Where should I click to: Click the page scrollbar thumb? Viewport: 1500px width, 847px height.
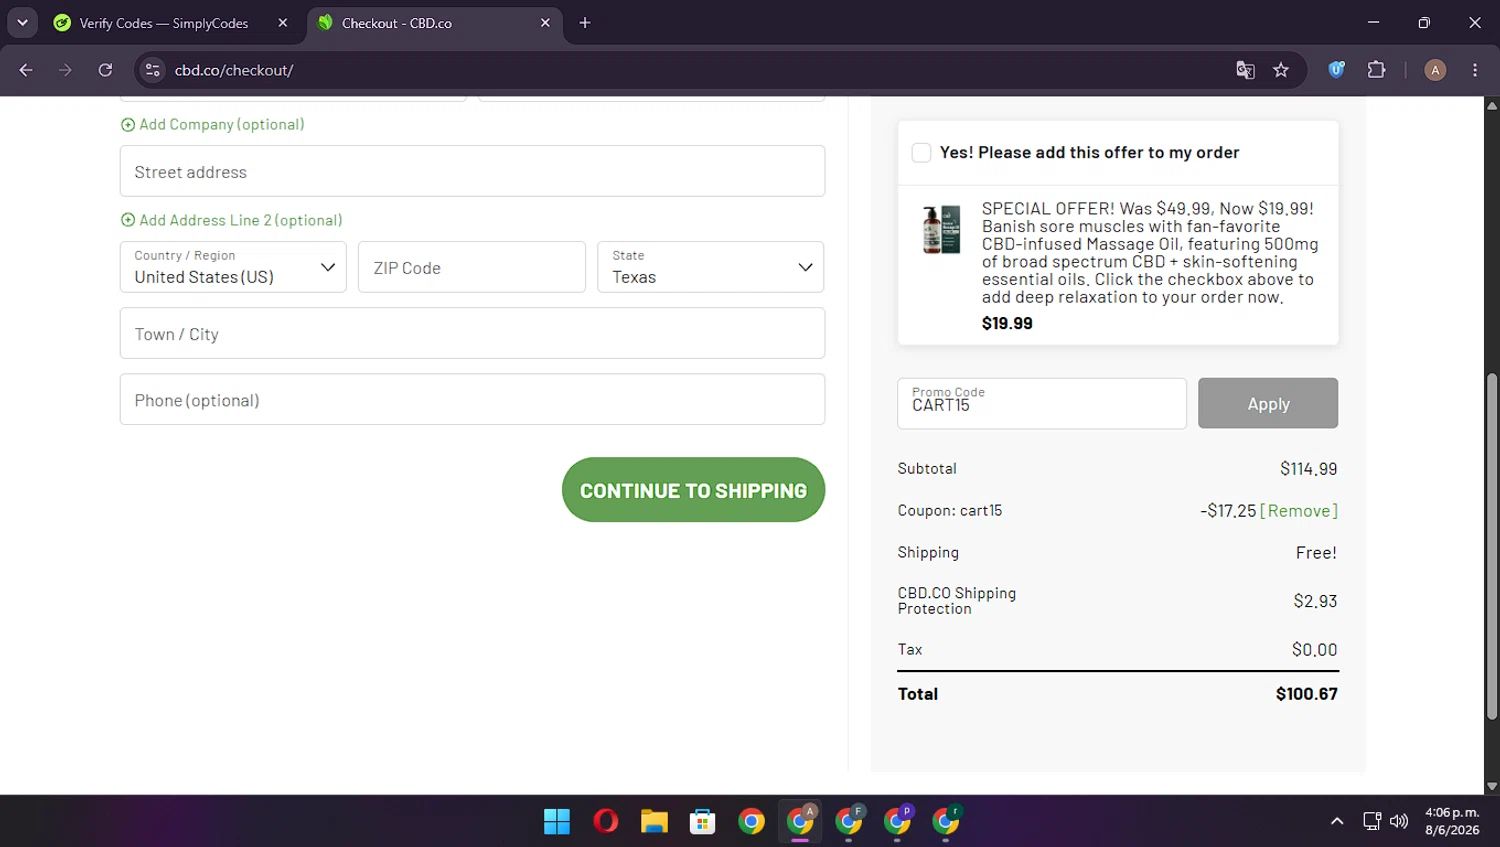tap(1492, 546)
